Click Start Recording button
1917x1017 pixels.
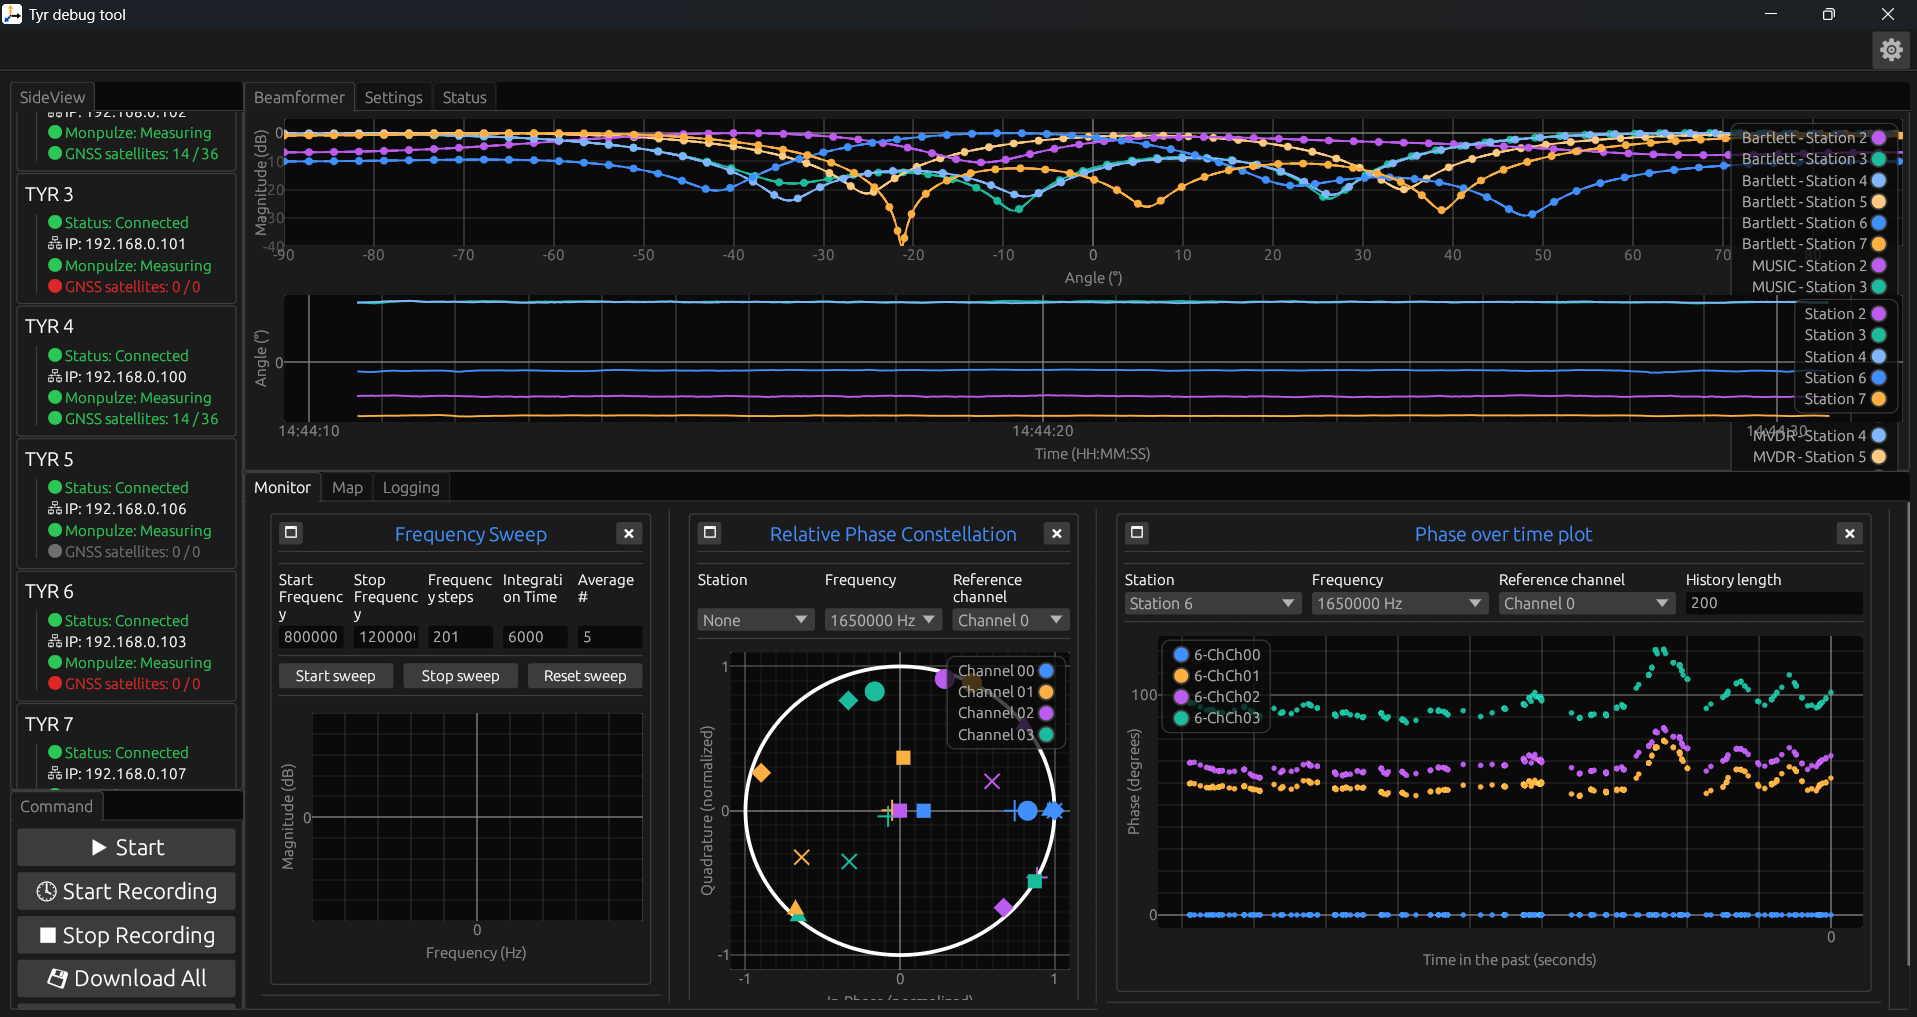(x=126, y=891)
